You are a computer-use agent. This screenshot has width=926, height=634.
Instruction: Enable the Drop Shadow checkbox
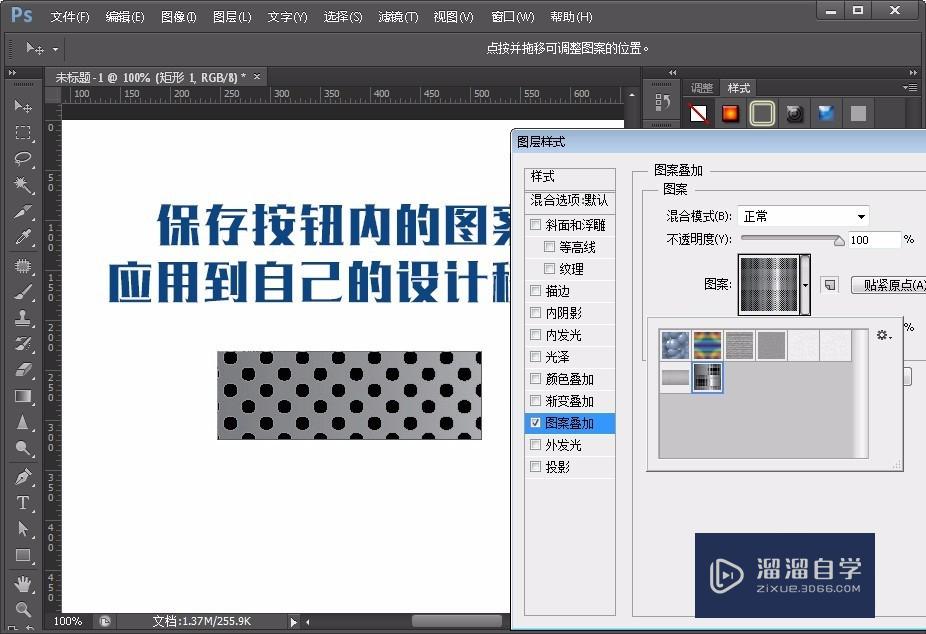[x=536, y=467]
